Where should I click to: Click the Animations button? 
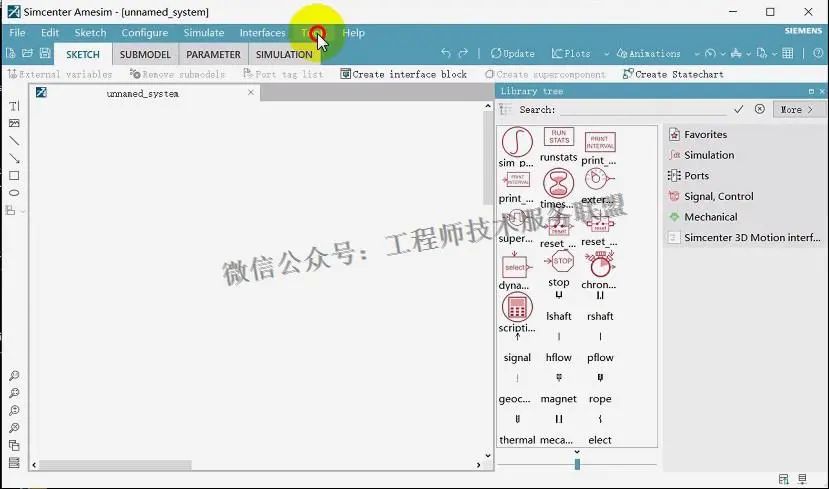click(648, 53)
